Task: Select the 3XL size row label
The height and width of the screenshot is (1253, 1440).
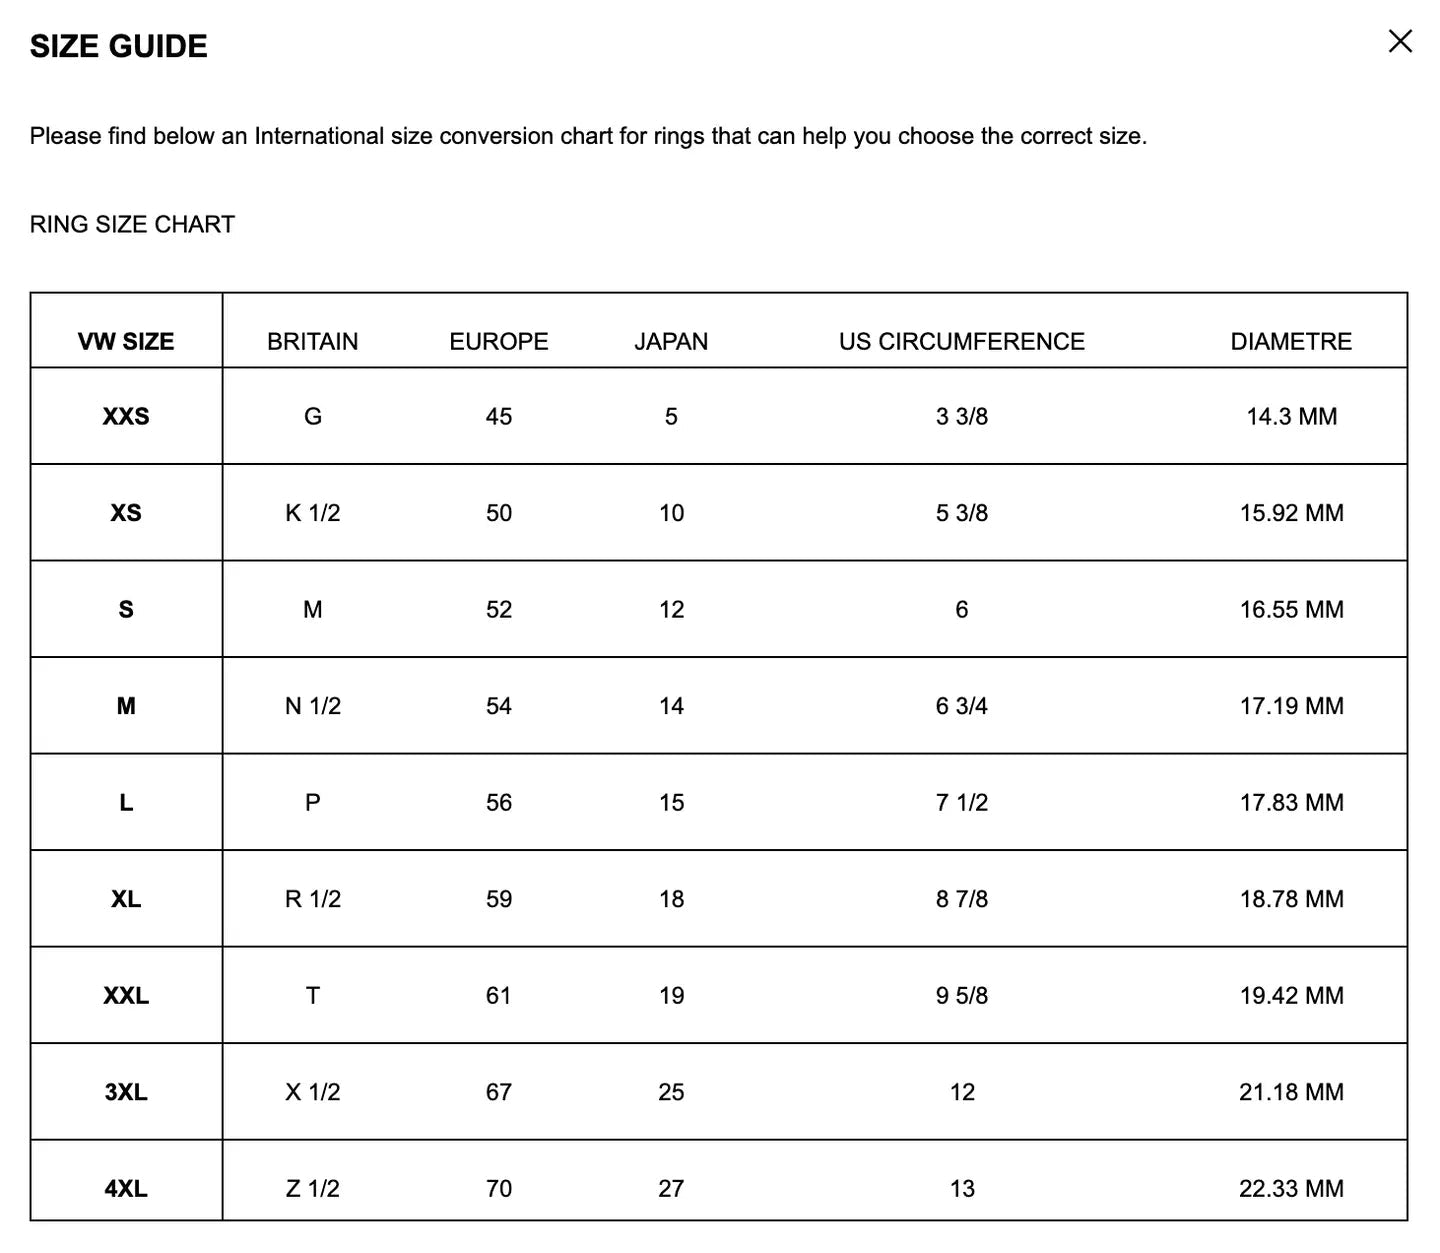Action: [126, 1092]
